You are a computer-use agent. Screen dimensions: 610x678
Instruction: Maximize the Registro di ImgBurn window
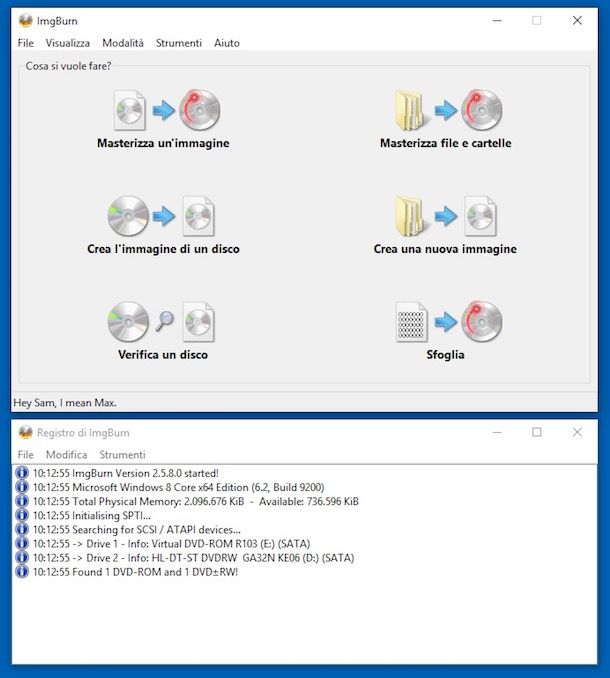537,432
